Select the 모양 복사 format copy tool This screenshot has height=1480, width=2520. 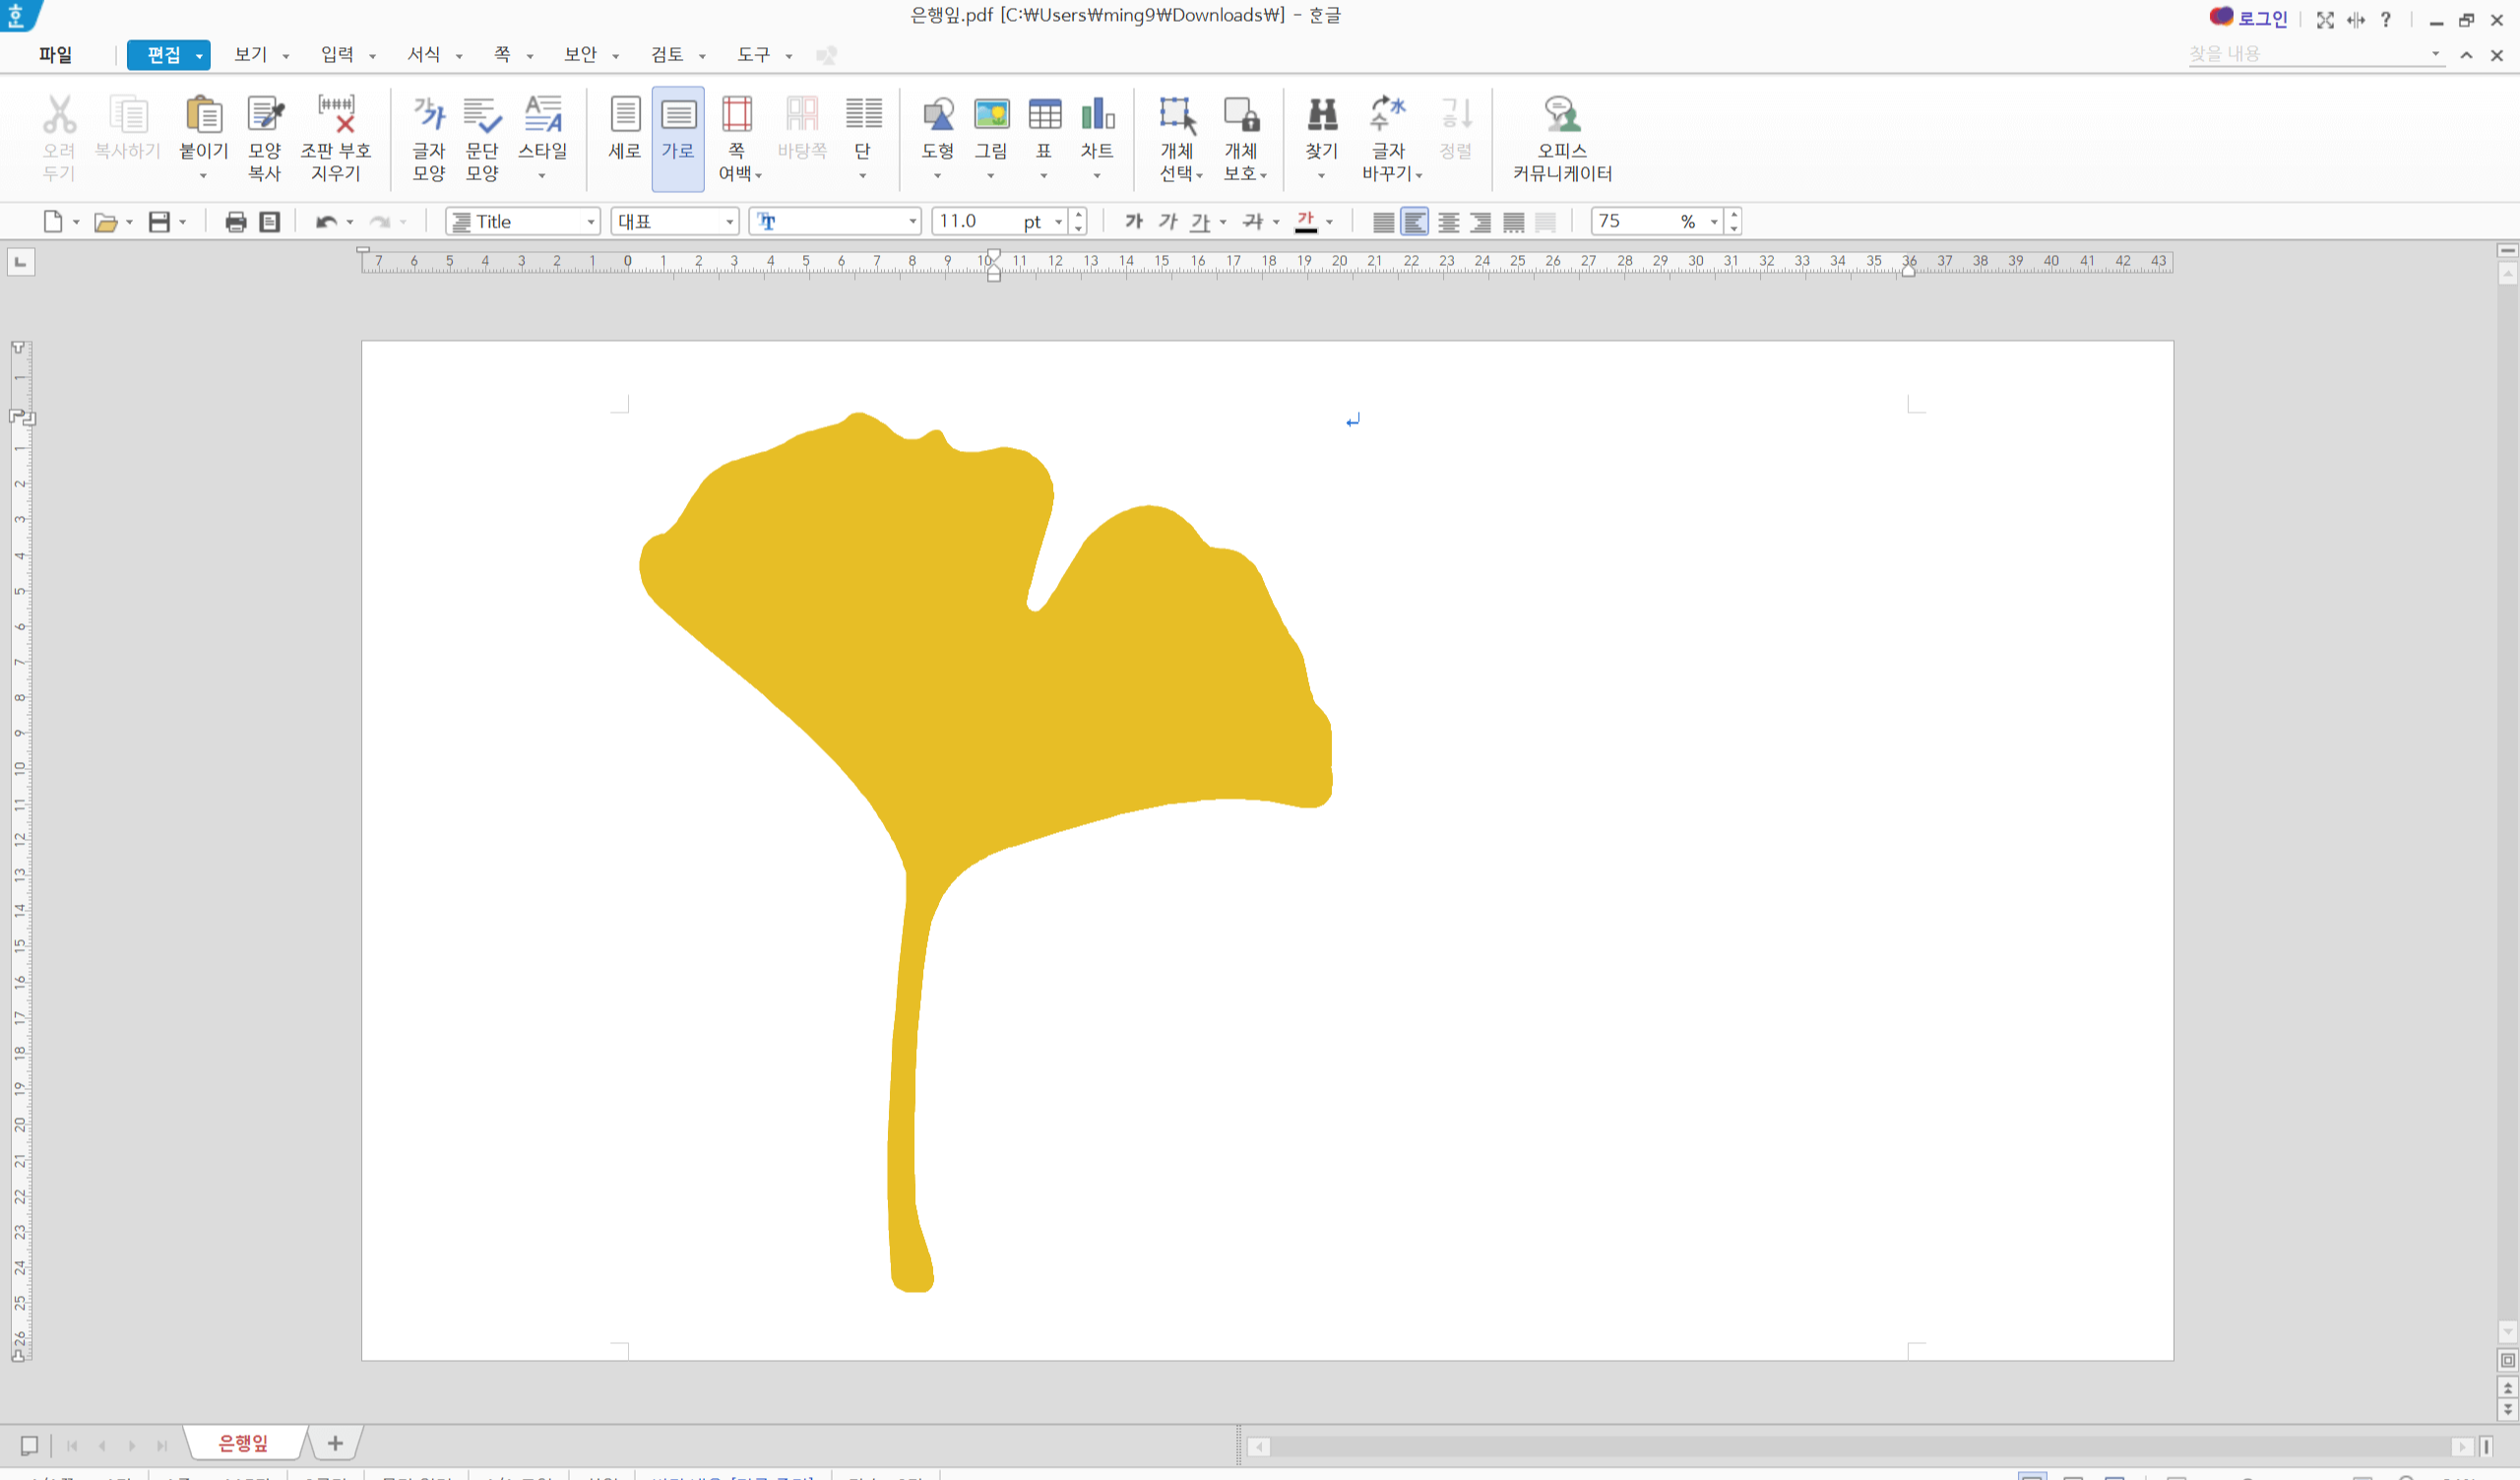pos(265,116)
